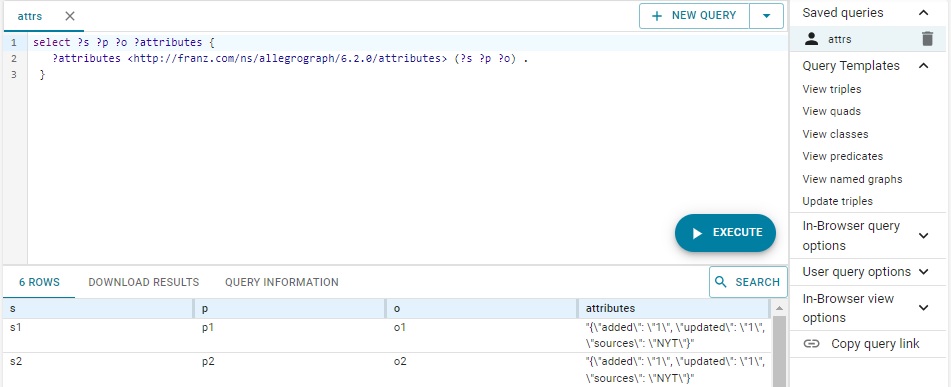Select the o2 cell in results

pos(482,370)
